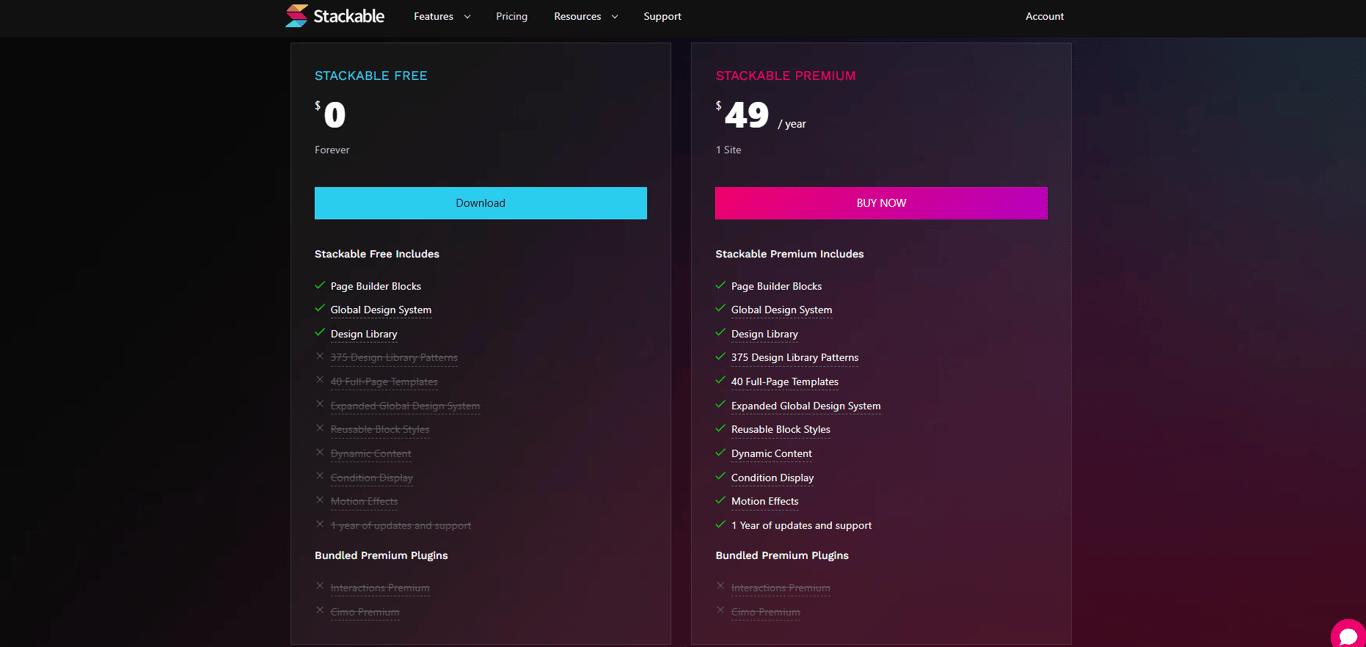Click crossed-out 375 Design Library Patterns in Free
The height and width of the screenshot is (647, 1366).
394,358
